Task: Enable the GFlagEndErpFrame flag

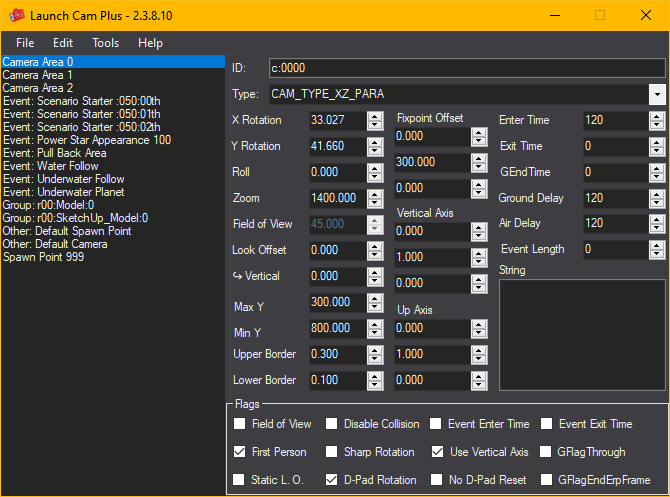Action: pos(547,479)
